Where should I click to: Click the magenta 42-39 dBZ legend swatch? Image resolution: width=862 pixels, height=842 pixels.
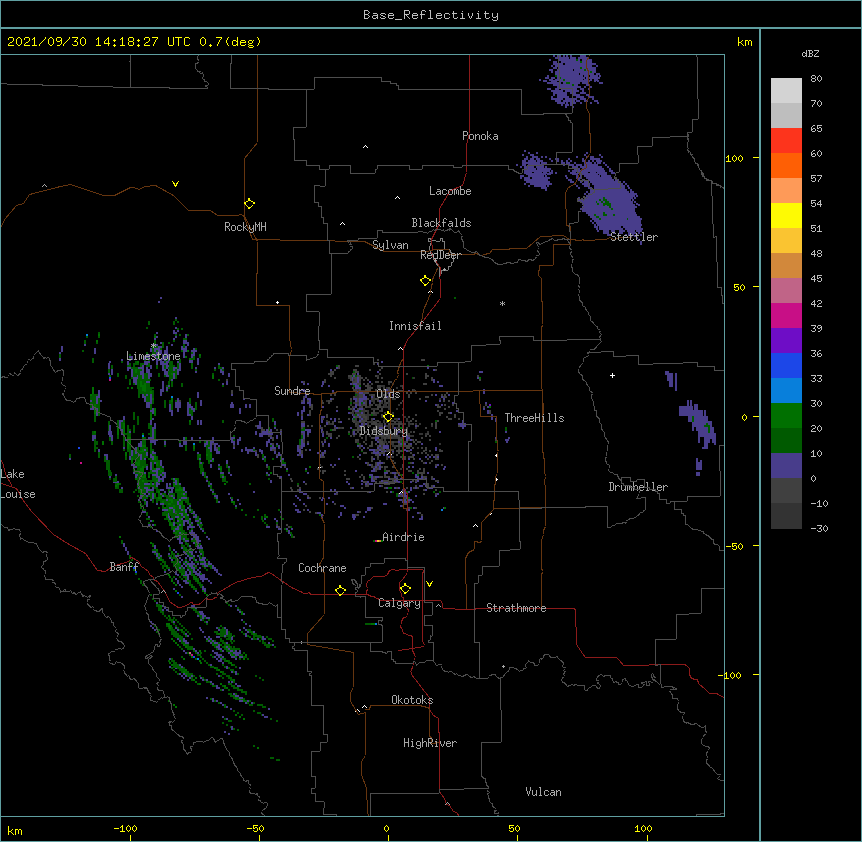click(x=786, y=315)
